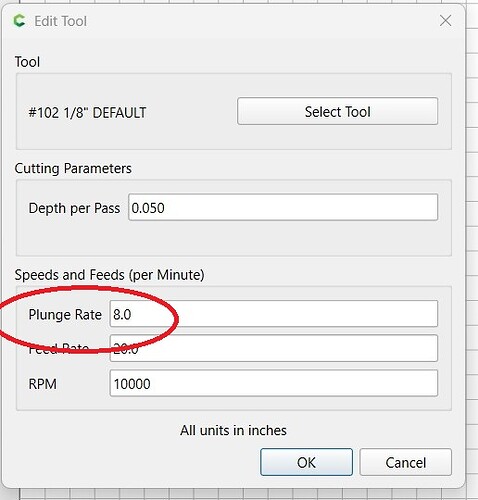Click into the Plunge Rate field

273,314
